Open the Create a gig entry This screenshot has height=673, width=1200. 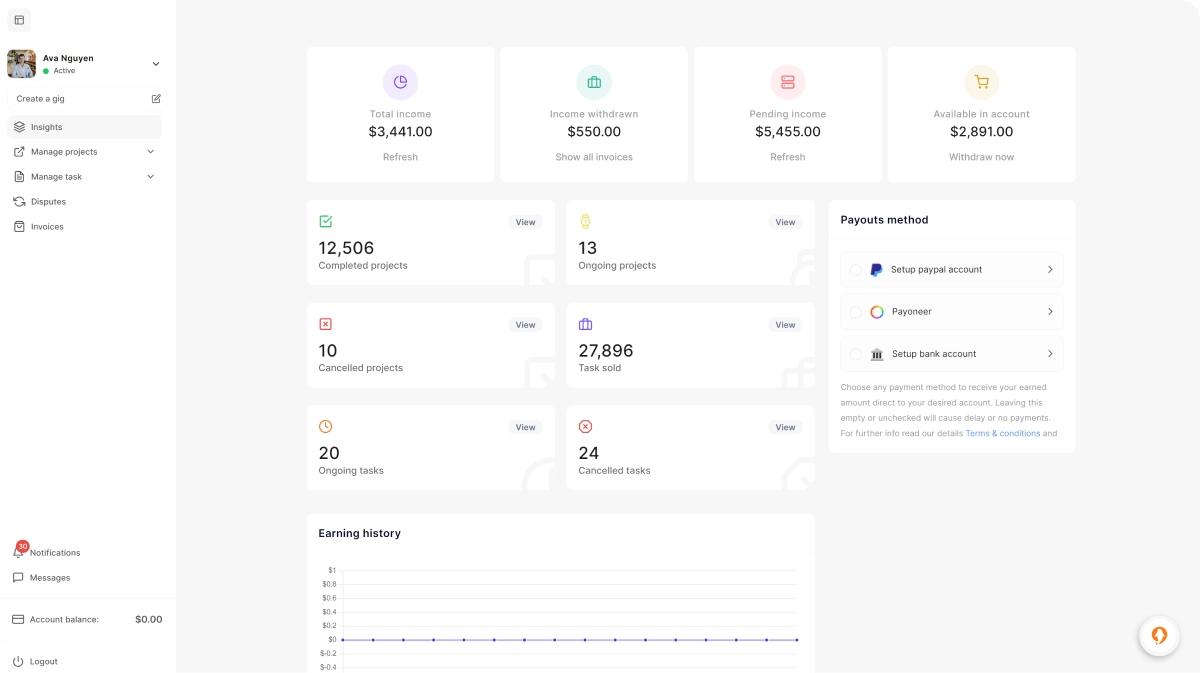coord(84,99)
